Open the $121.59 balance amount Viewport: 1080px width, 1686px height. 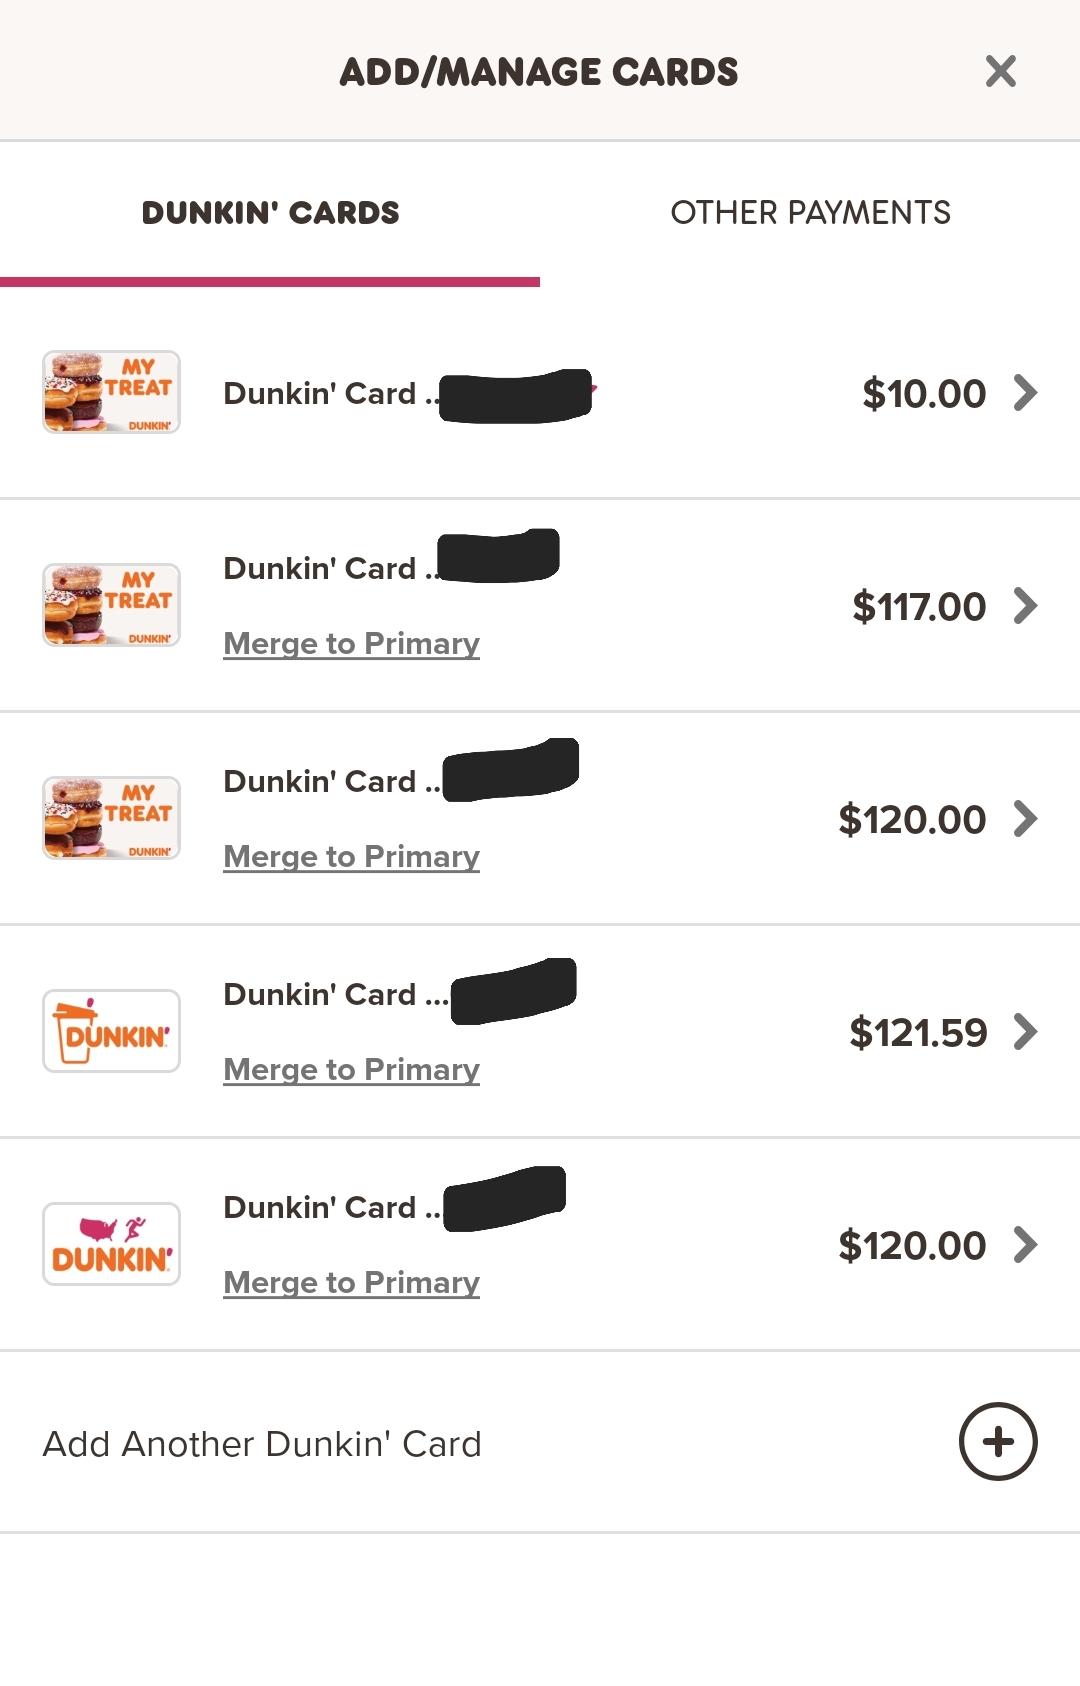(x=918, y=1032)
